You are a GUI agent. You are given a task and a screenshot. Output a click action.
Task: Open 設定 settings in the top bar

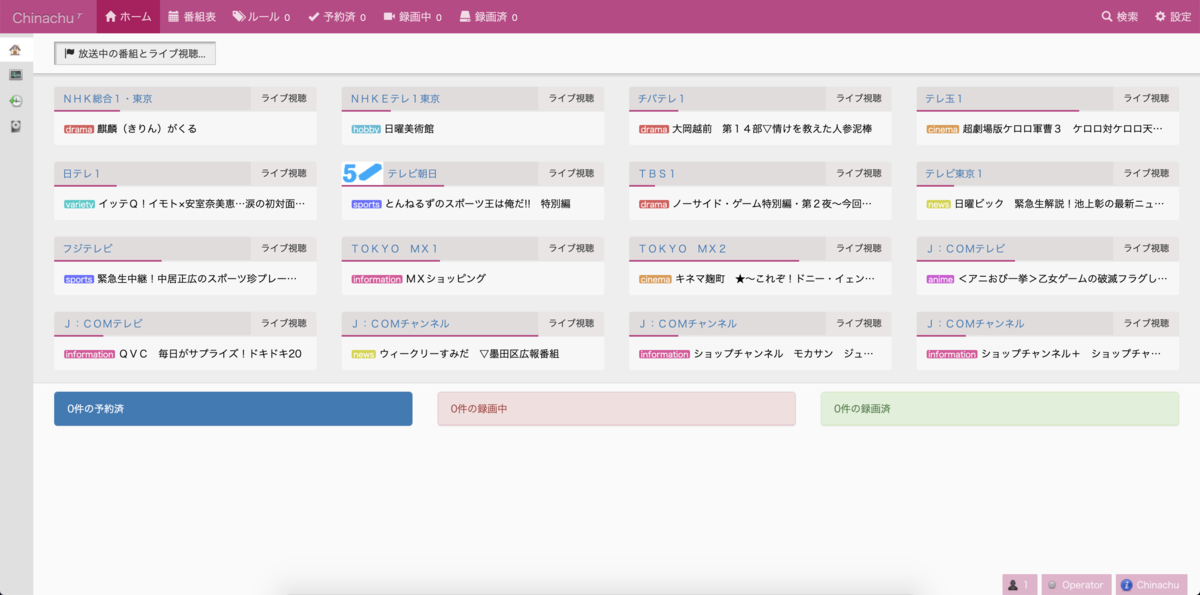[1172, 17]
